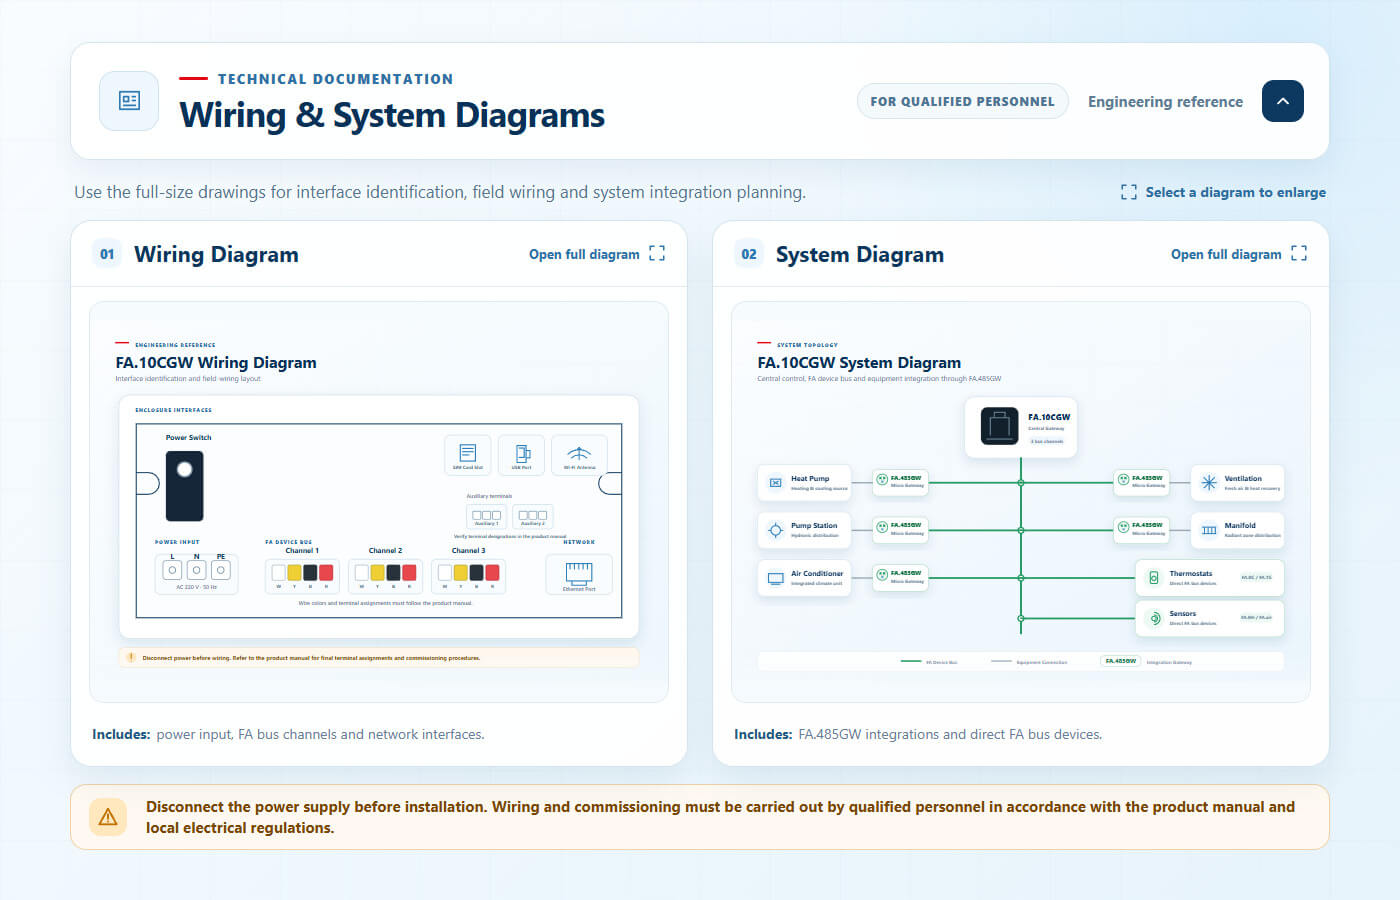Viewport: 1400px width, 900px height.
Task: Click the yellow terminal of Channel 1
Action: click(295, 573)
